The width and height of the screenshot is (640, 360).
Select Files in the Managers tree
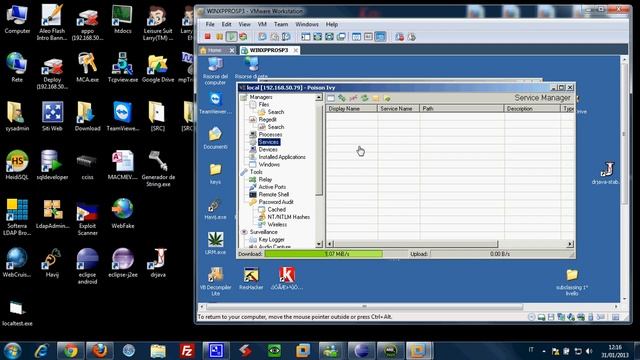pos(264,104)
